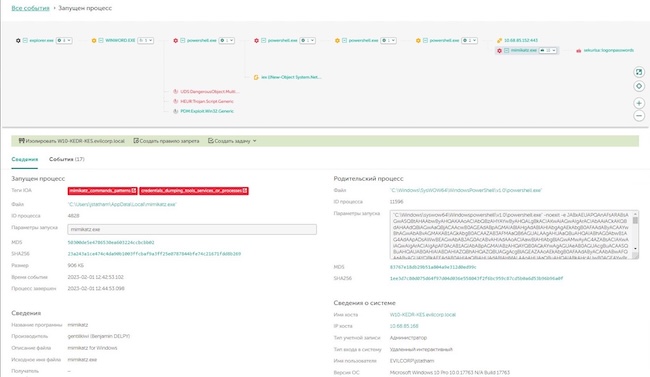The width and height of the screenshot is (650, 377).
Task: Select the sekurlsa::logonpasswords node
Action: 609,51
